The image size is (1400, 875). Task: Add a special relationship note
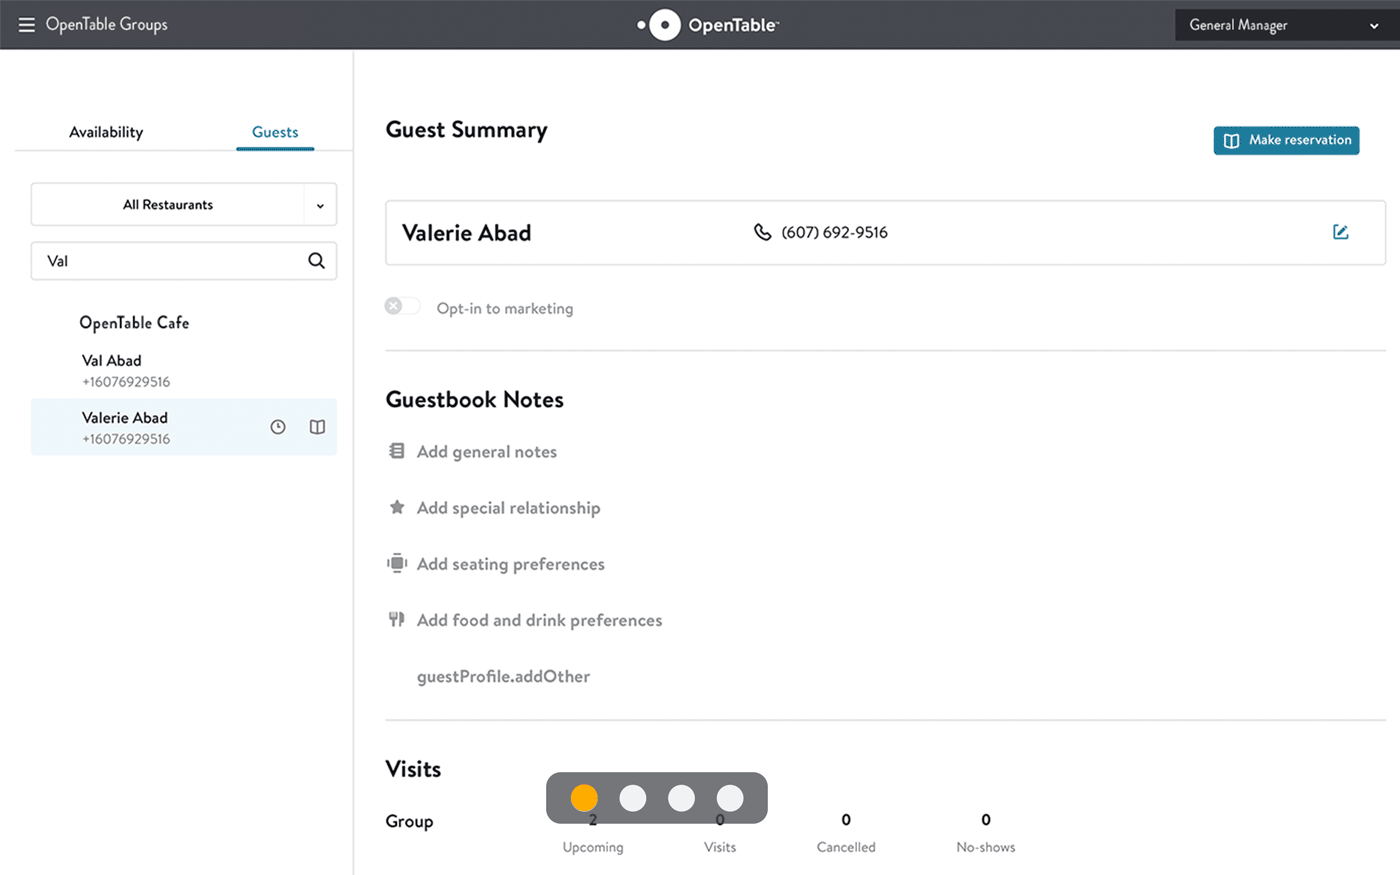(509, 508)
